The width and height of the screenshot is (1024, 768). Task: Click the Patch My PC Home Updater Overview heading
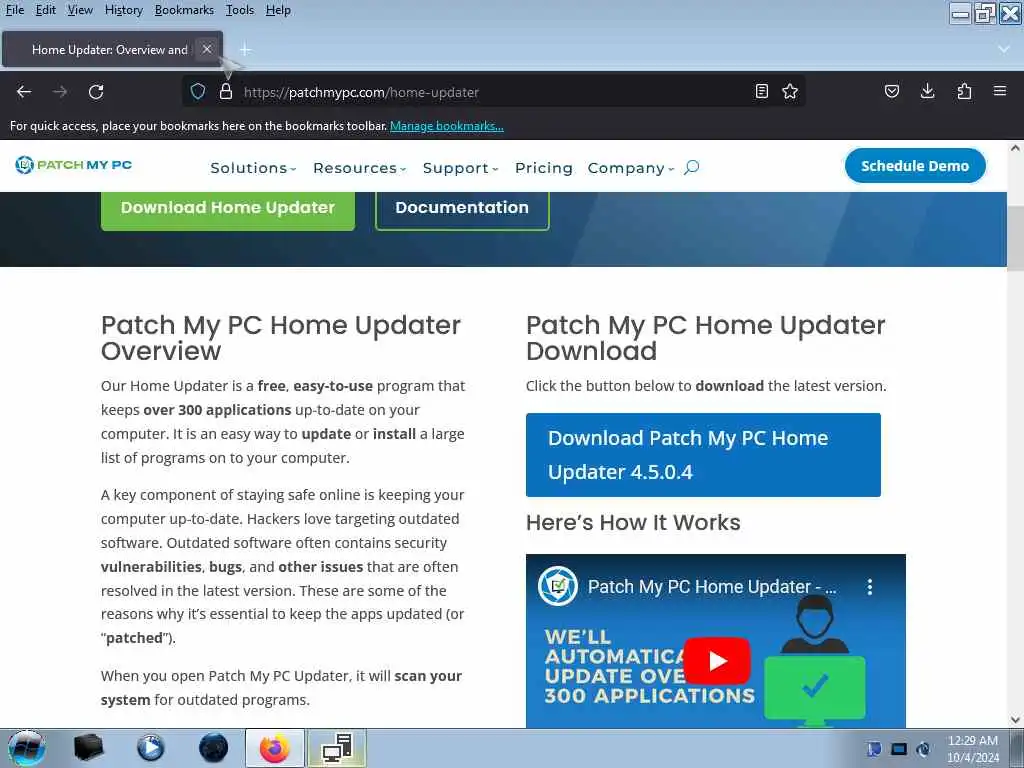[281, 338]
